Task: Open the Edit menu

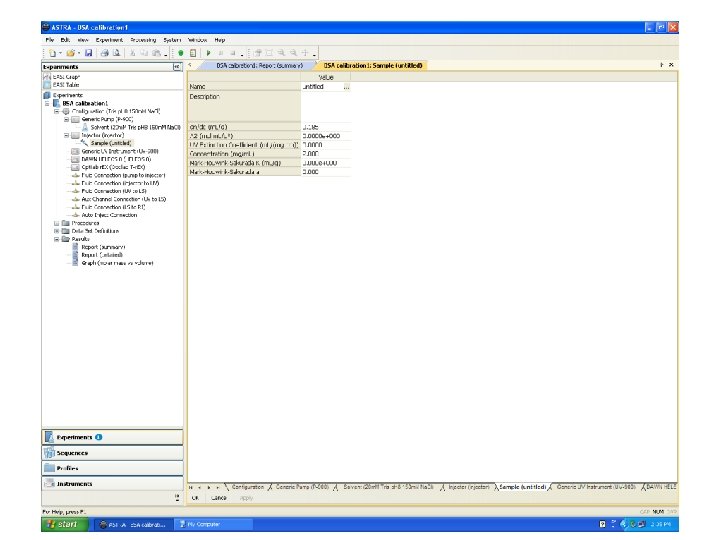Action: point(65,40)
